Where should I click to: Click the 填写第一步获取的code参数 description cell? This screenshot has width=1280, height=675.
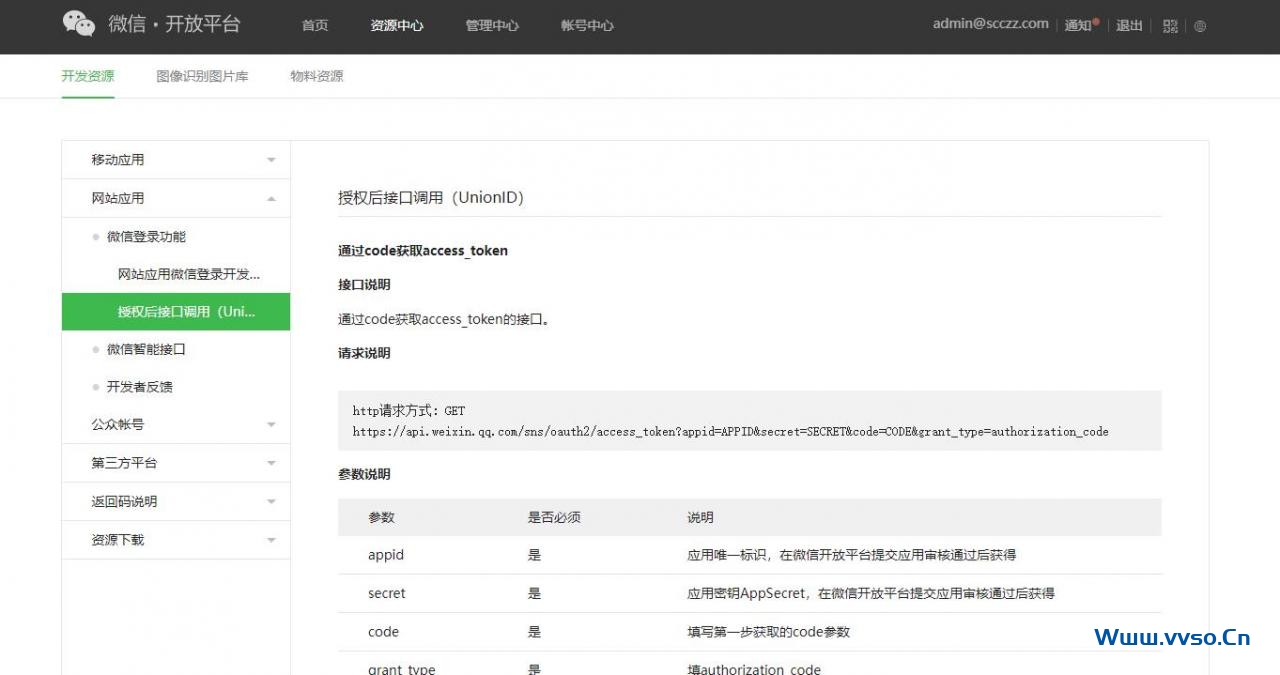(769, 632)
